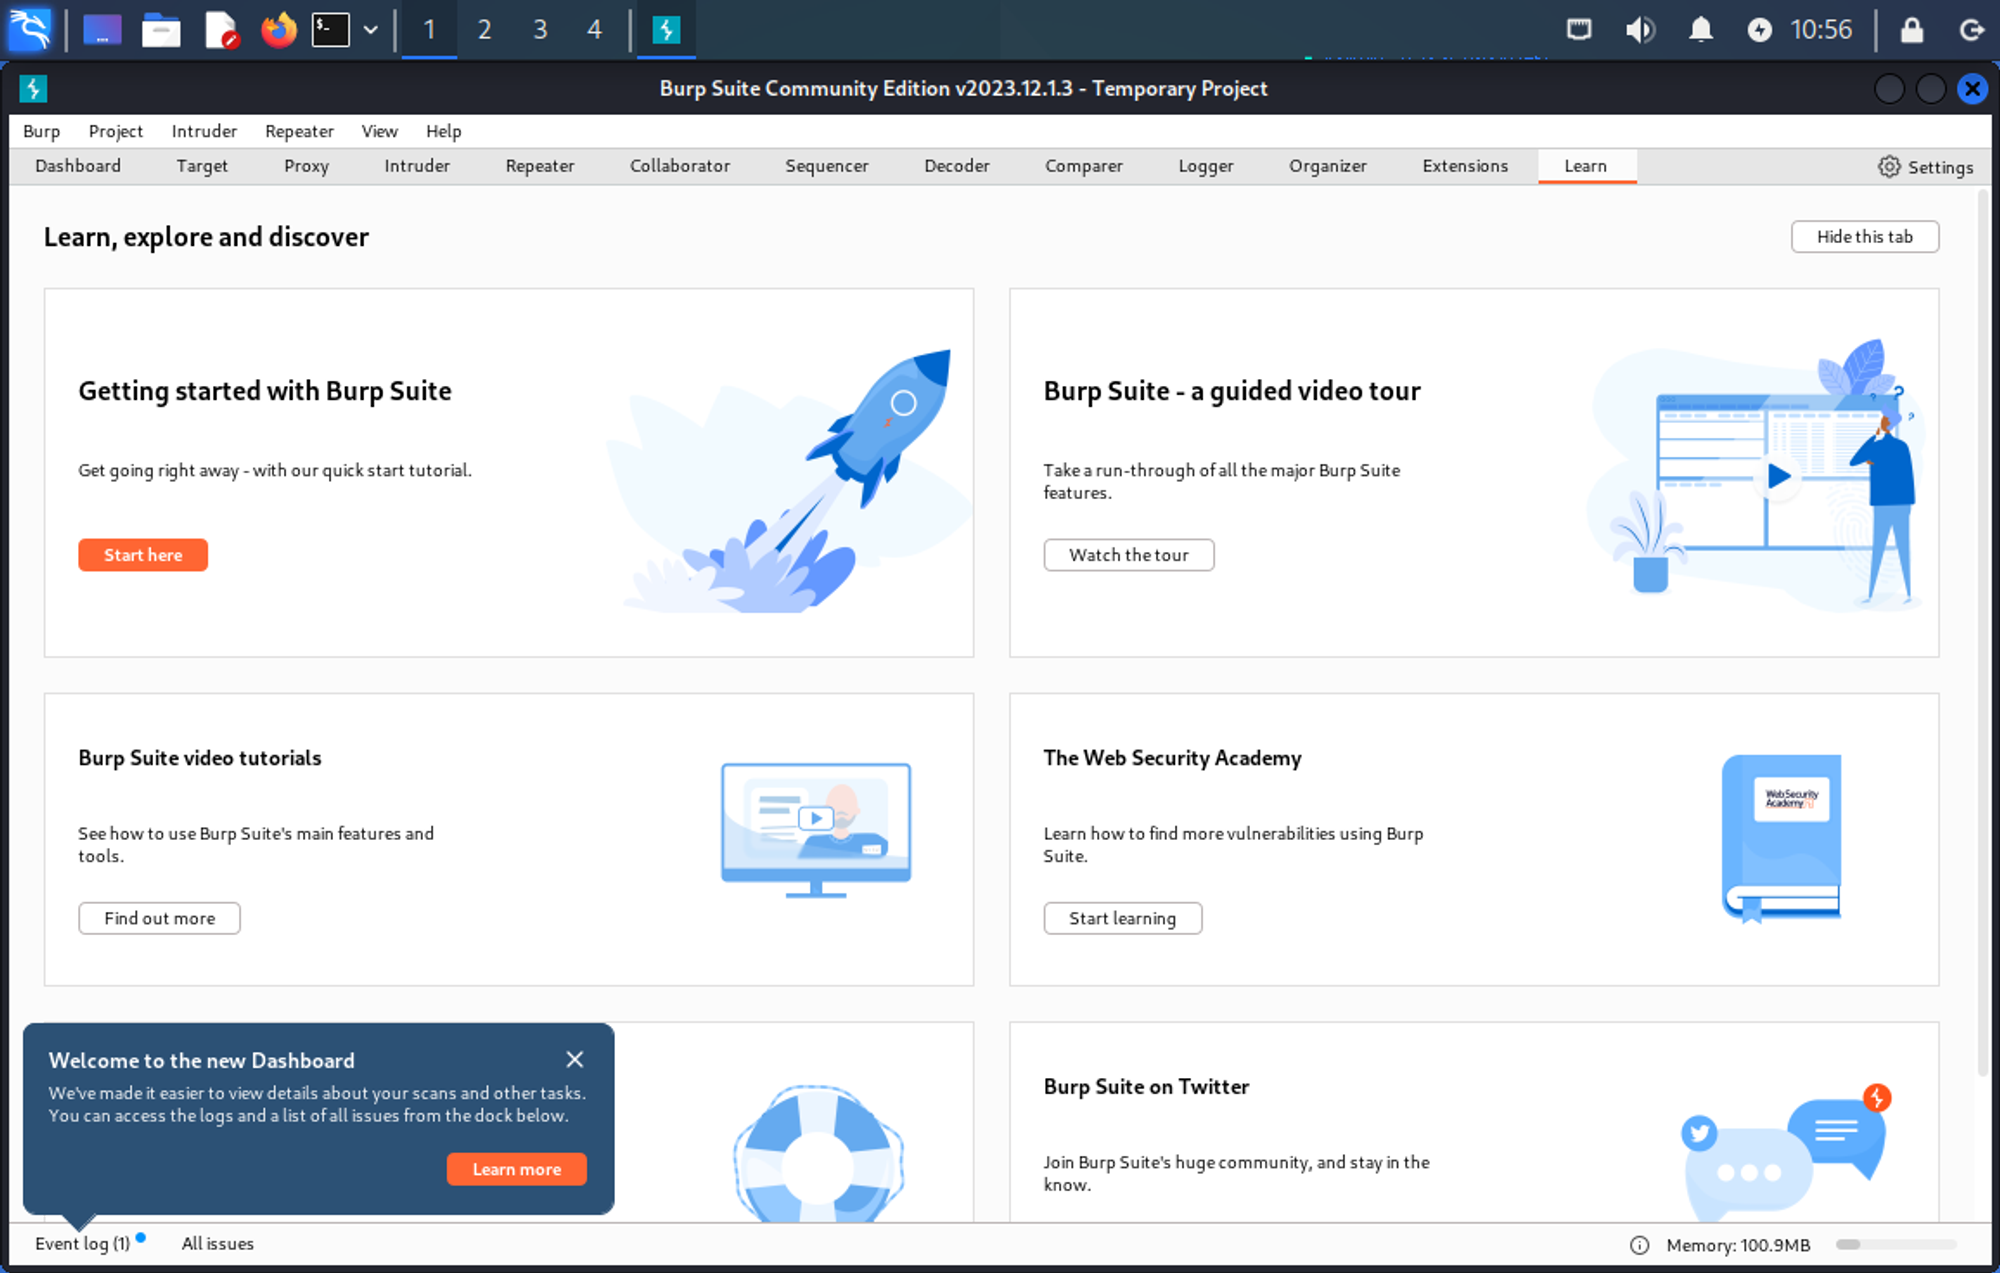Switch to the Target tab
The width and height of the screenshot is (2000, 1273).
(x=202, y=166)
